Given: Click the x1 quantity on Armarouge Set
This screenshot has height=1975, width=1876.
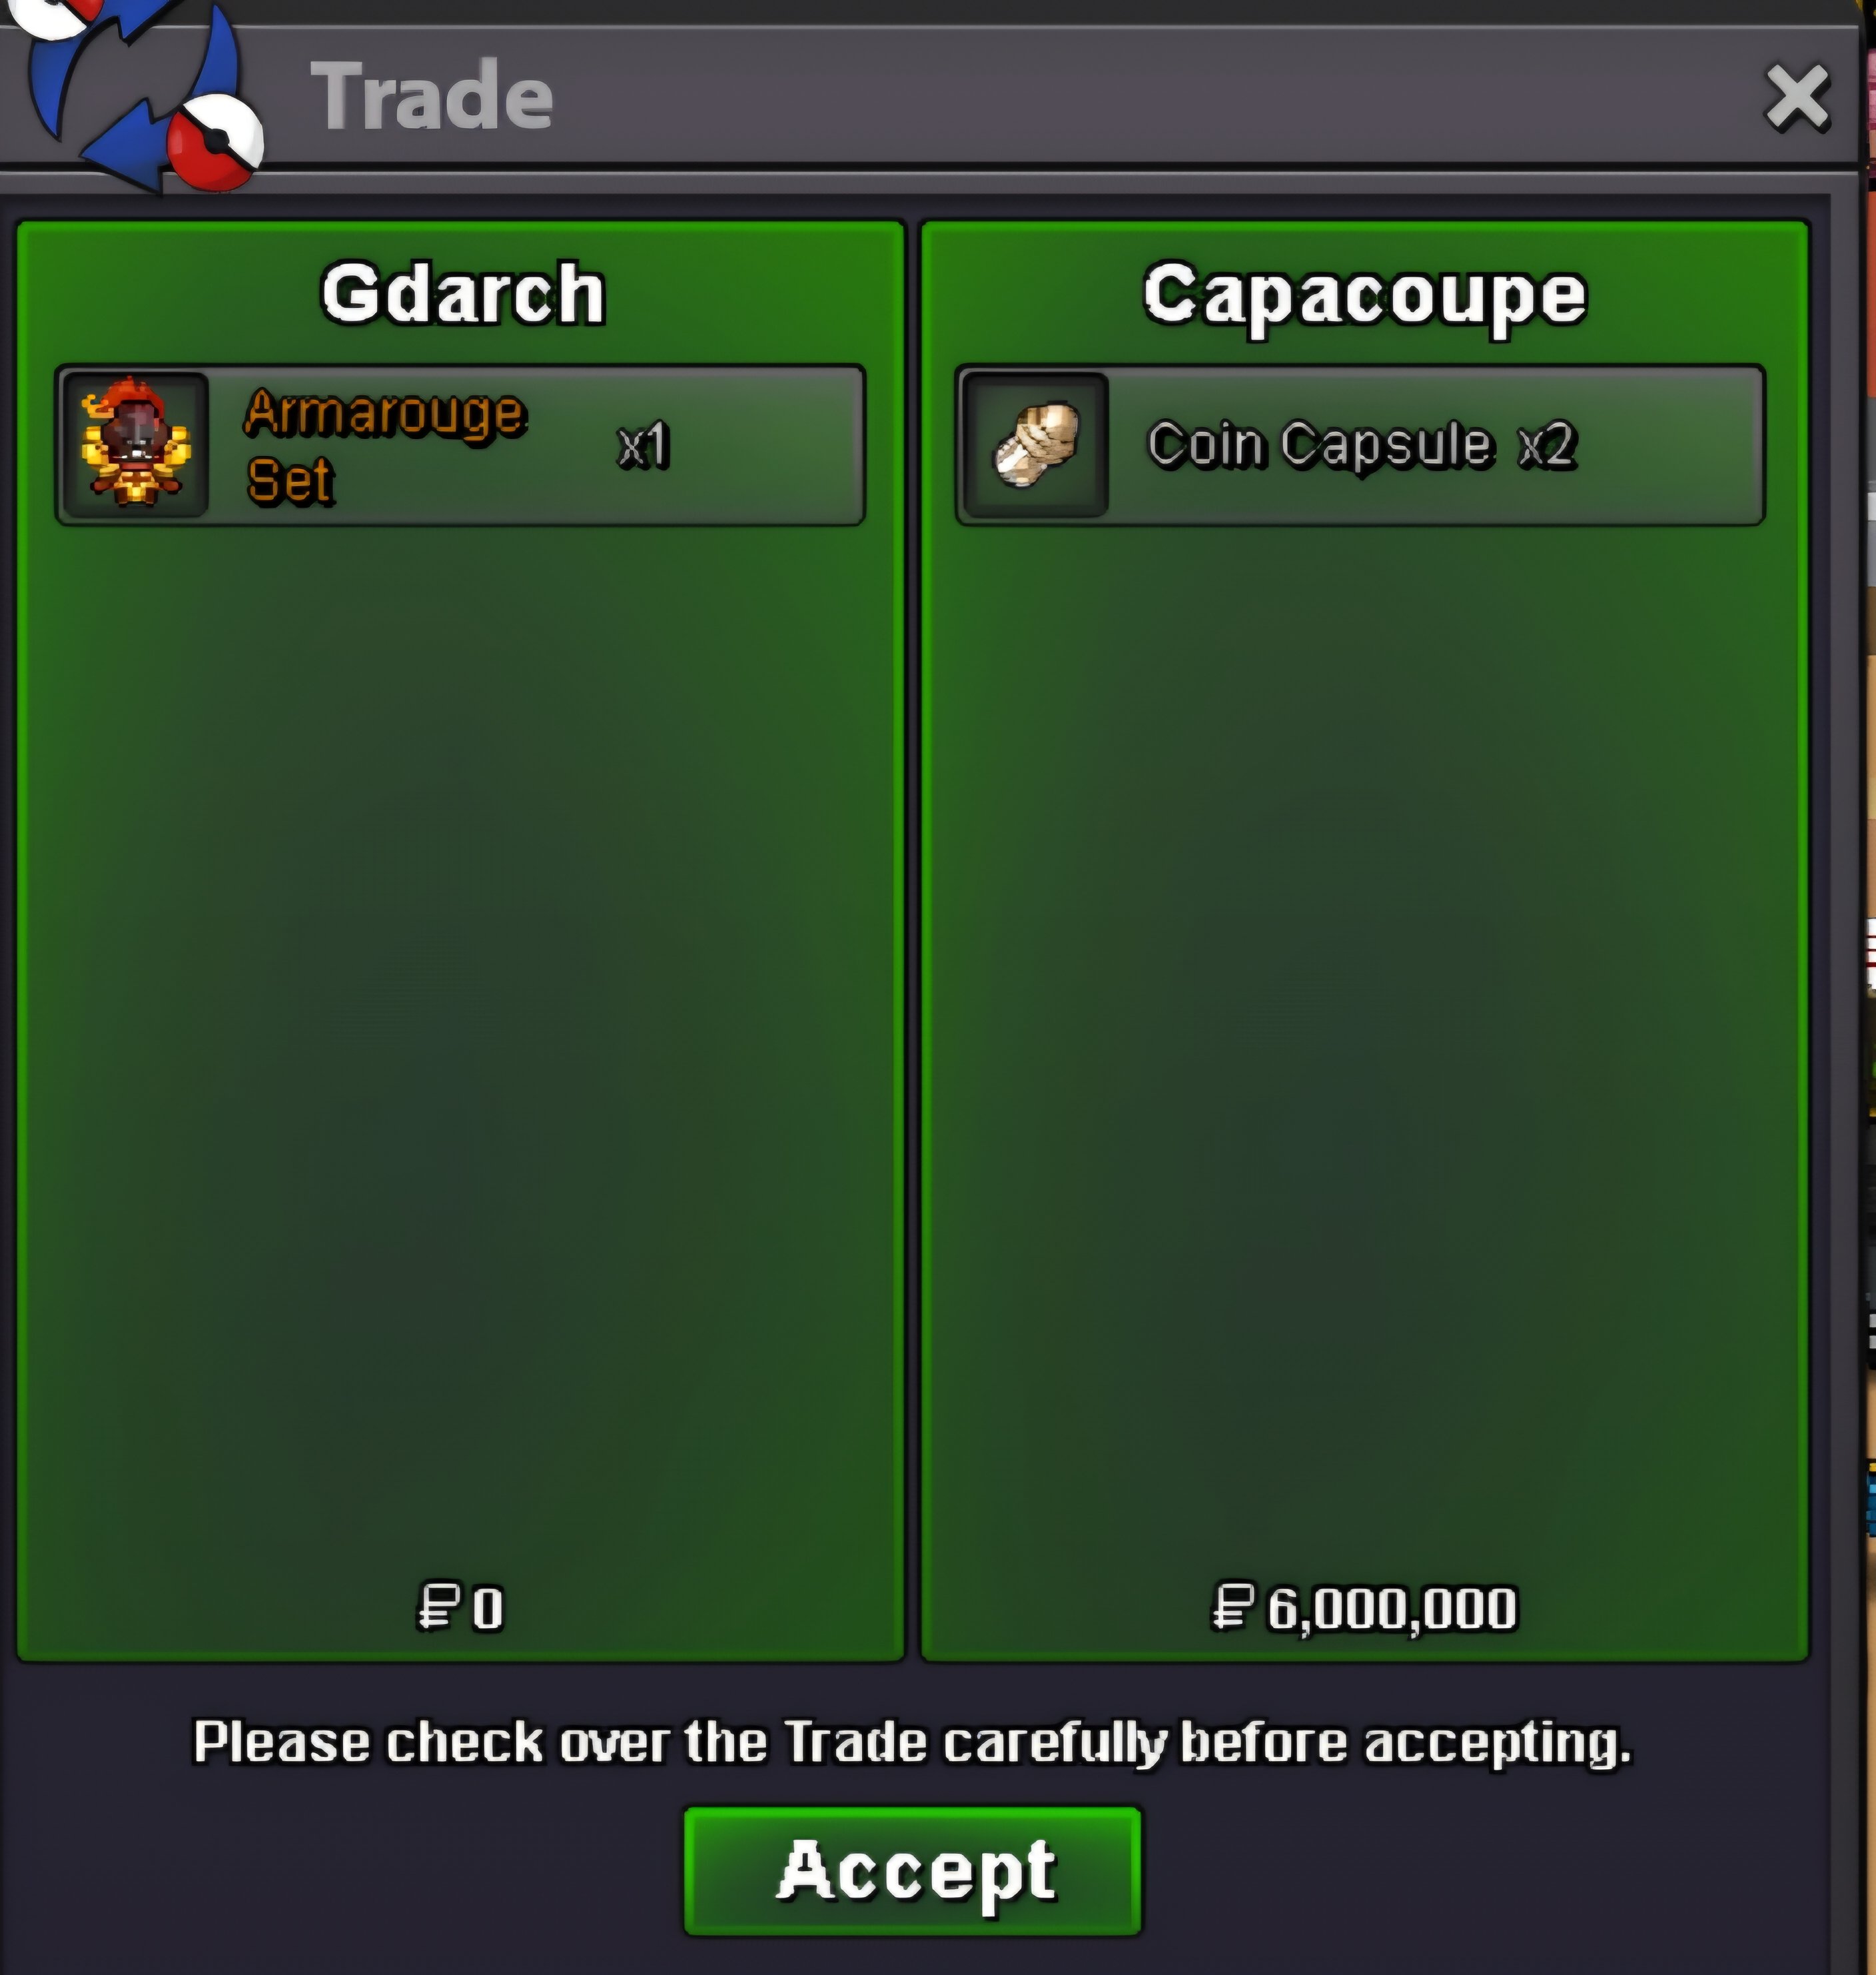Looking at the screenshot, I should tap(643, 446).
